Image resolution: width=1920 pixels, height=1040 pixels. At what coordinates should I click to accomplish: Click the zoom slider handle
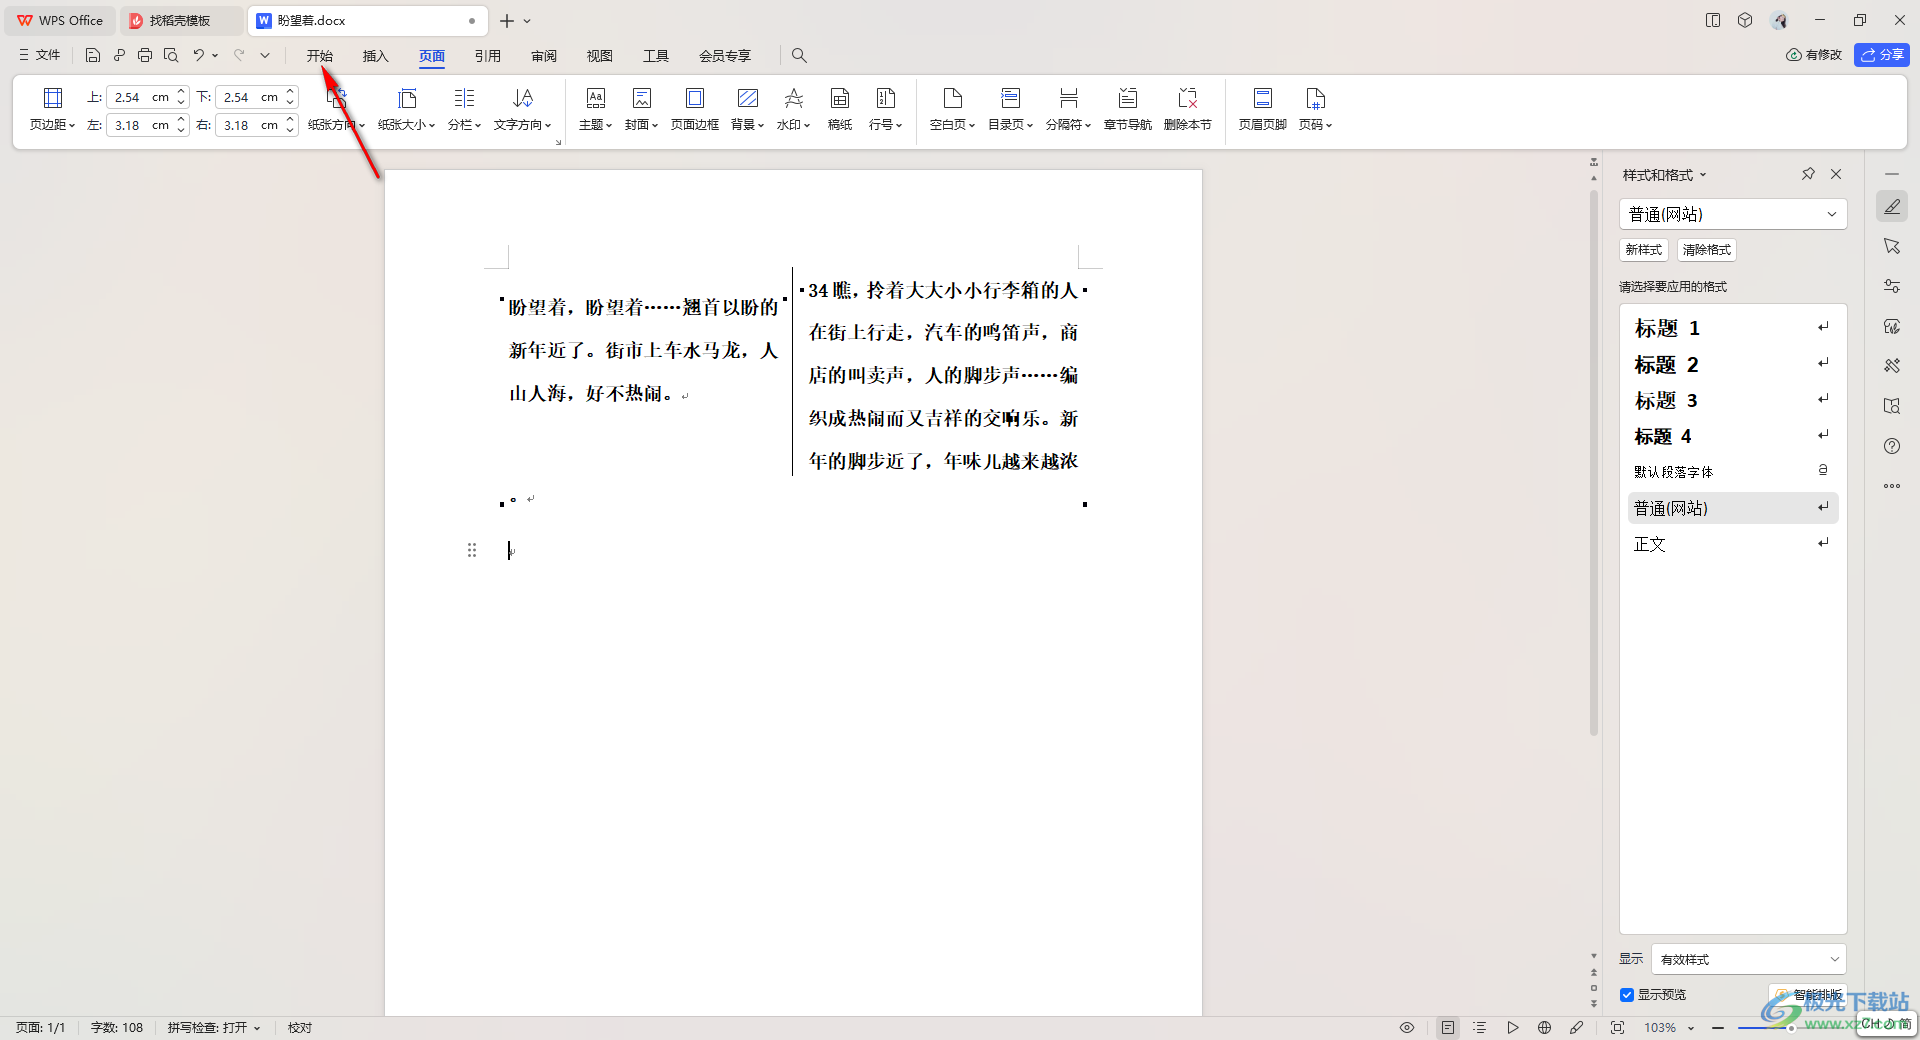click(x=1791, y=1027)
